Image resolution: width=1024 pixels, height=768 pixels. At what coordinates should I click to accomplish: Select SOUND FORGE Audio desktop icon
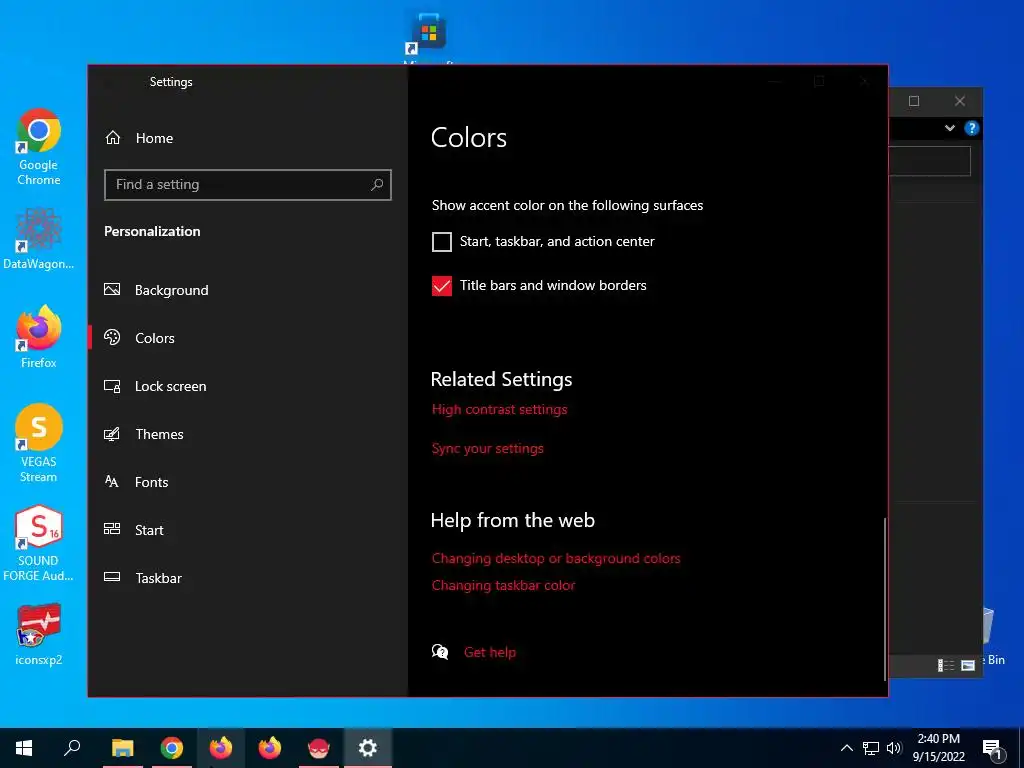pyautogui.click(x=39, y=543)
